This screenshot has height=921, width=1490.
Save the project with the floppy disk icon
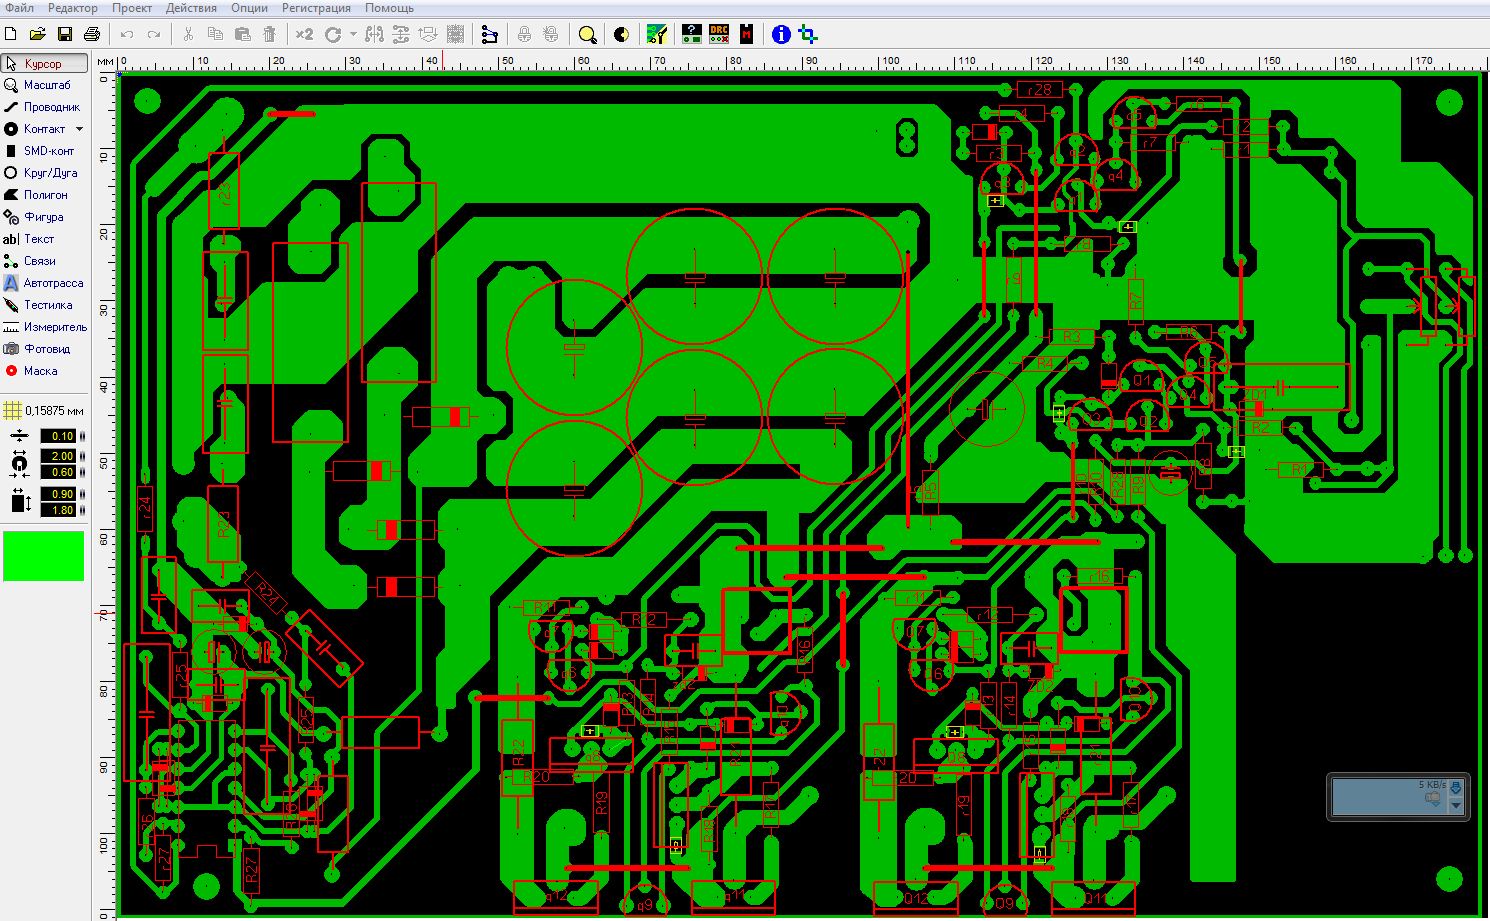click(64, 34)
